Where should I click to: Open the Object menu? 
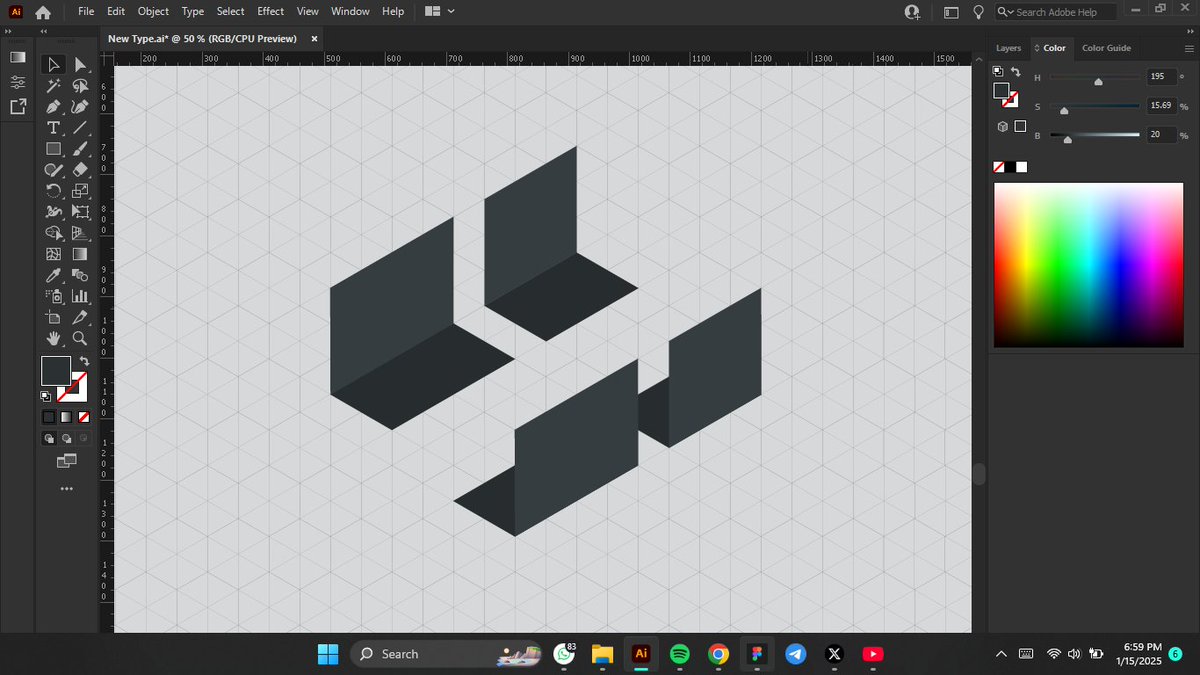coord(153,11)
